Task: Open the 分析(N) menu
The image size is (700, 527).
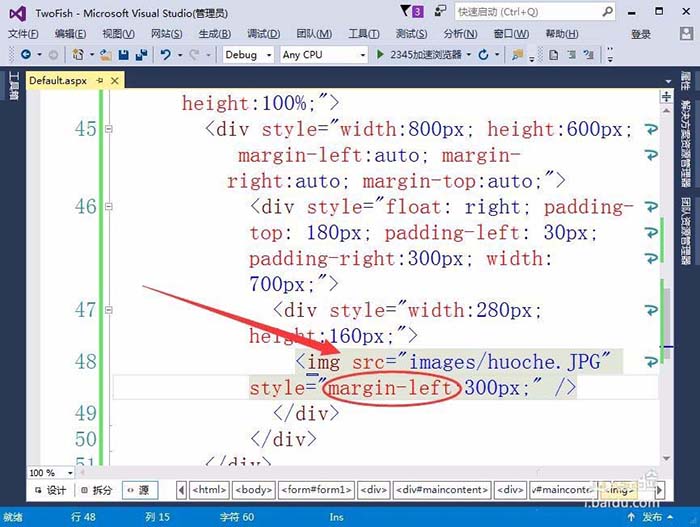Action: pos(460,34)
